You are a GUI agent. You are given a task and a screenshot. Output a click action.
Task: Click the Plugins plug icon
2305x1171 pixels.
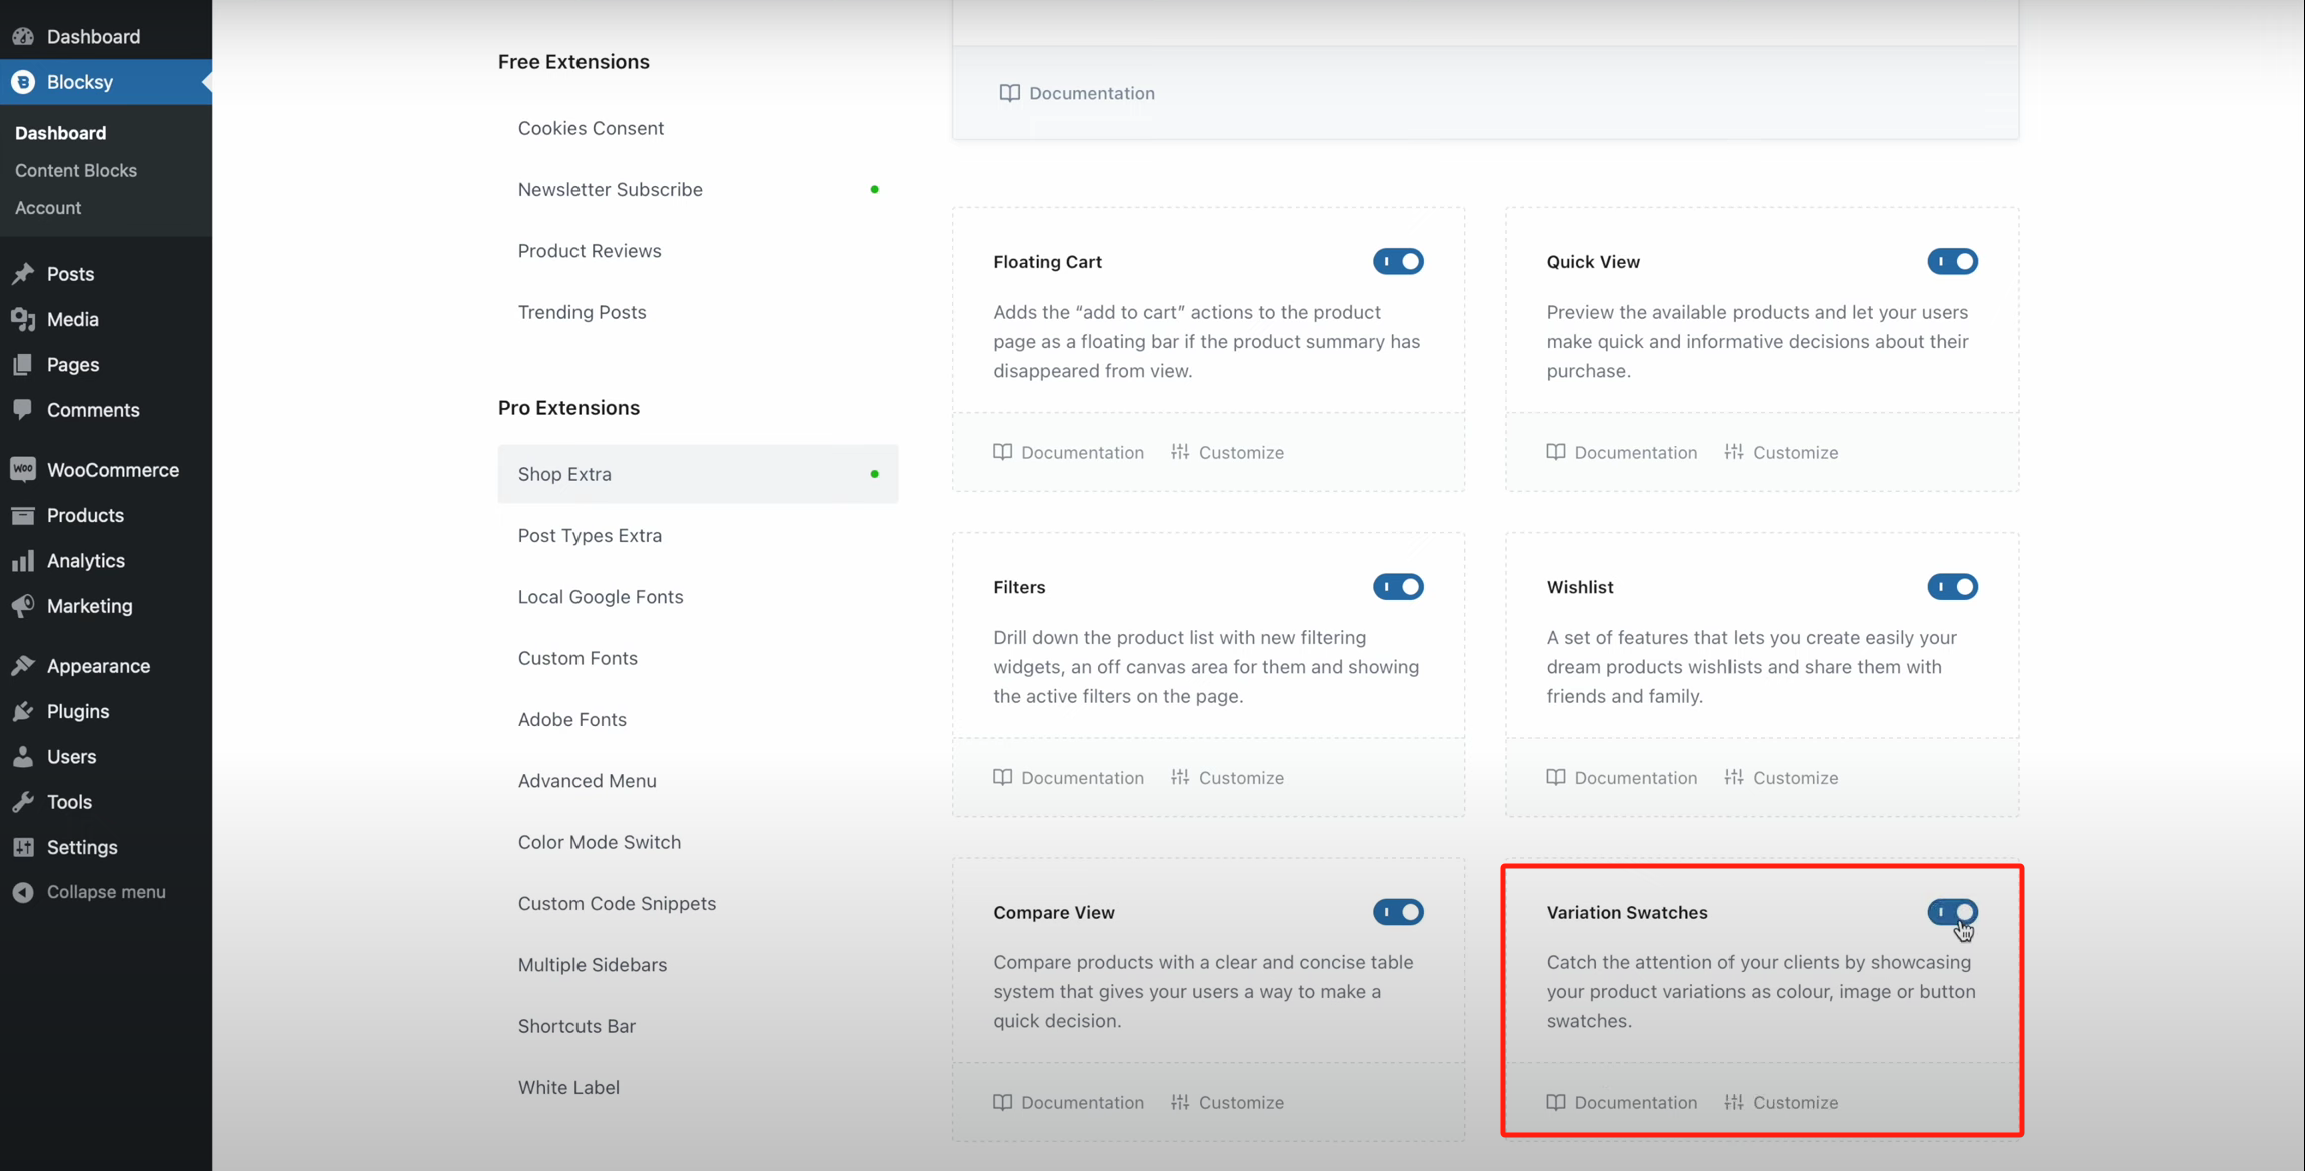(x=23, y=711)
